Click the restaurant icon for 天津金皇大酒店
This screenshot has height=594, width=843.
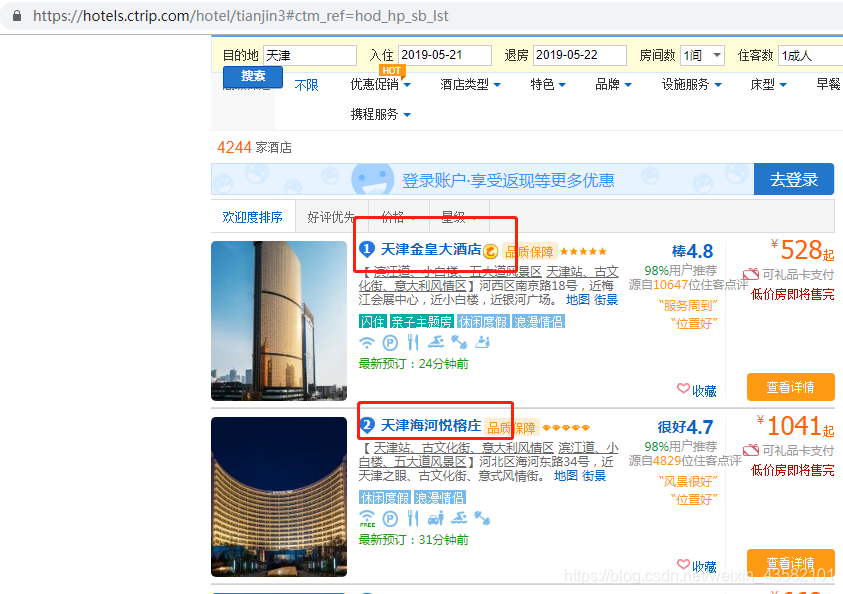pyautogui.click(x=413, y=342)
